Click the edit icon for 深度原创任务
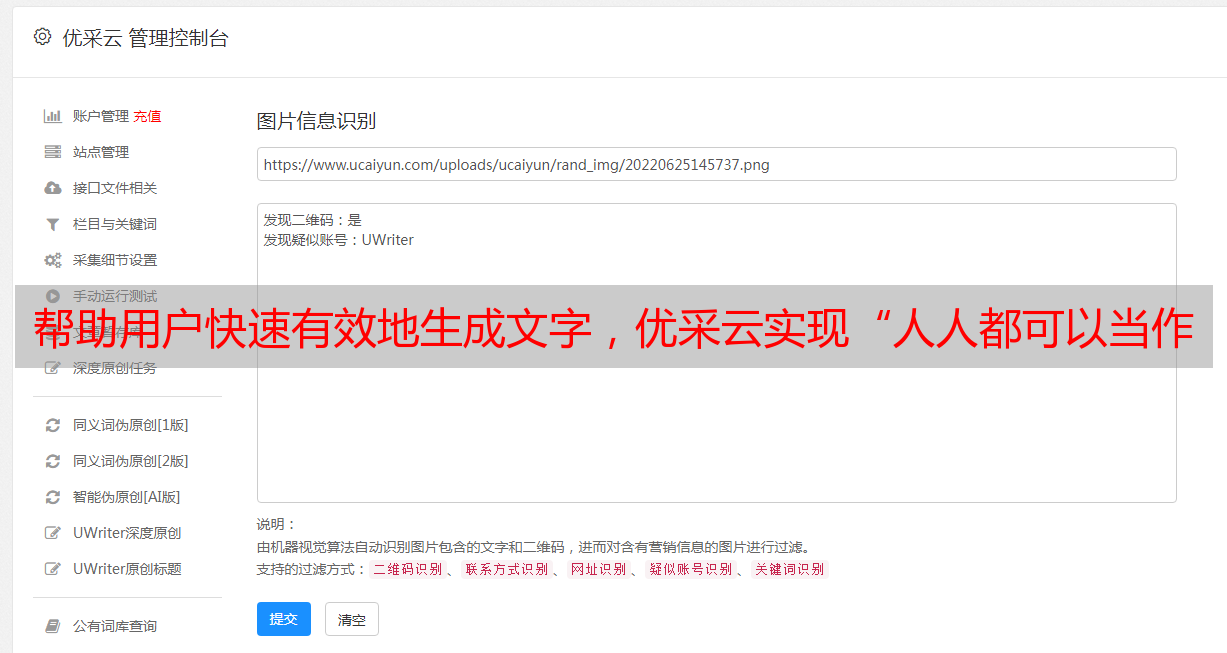 (x=53, y=368)
